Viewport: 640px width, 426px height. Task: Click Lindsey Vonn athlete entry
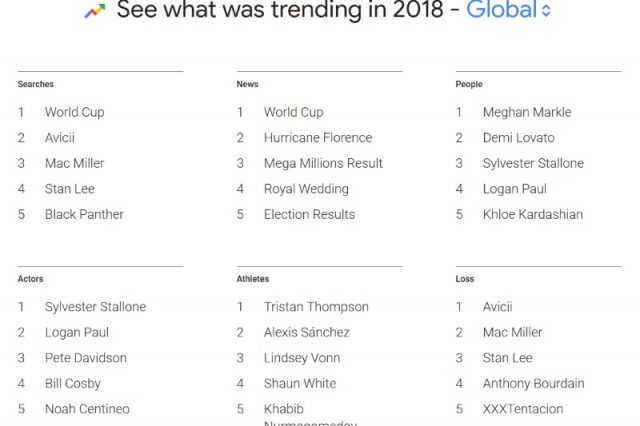(302, 358)
